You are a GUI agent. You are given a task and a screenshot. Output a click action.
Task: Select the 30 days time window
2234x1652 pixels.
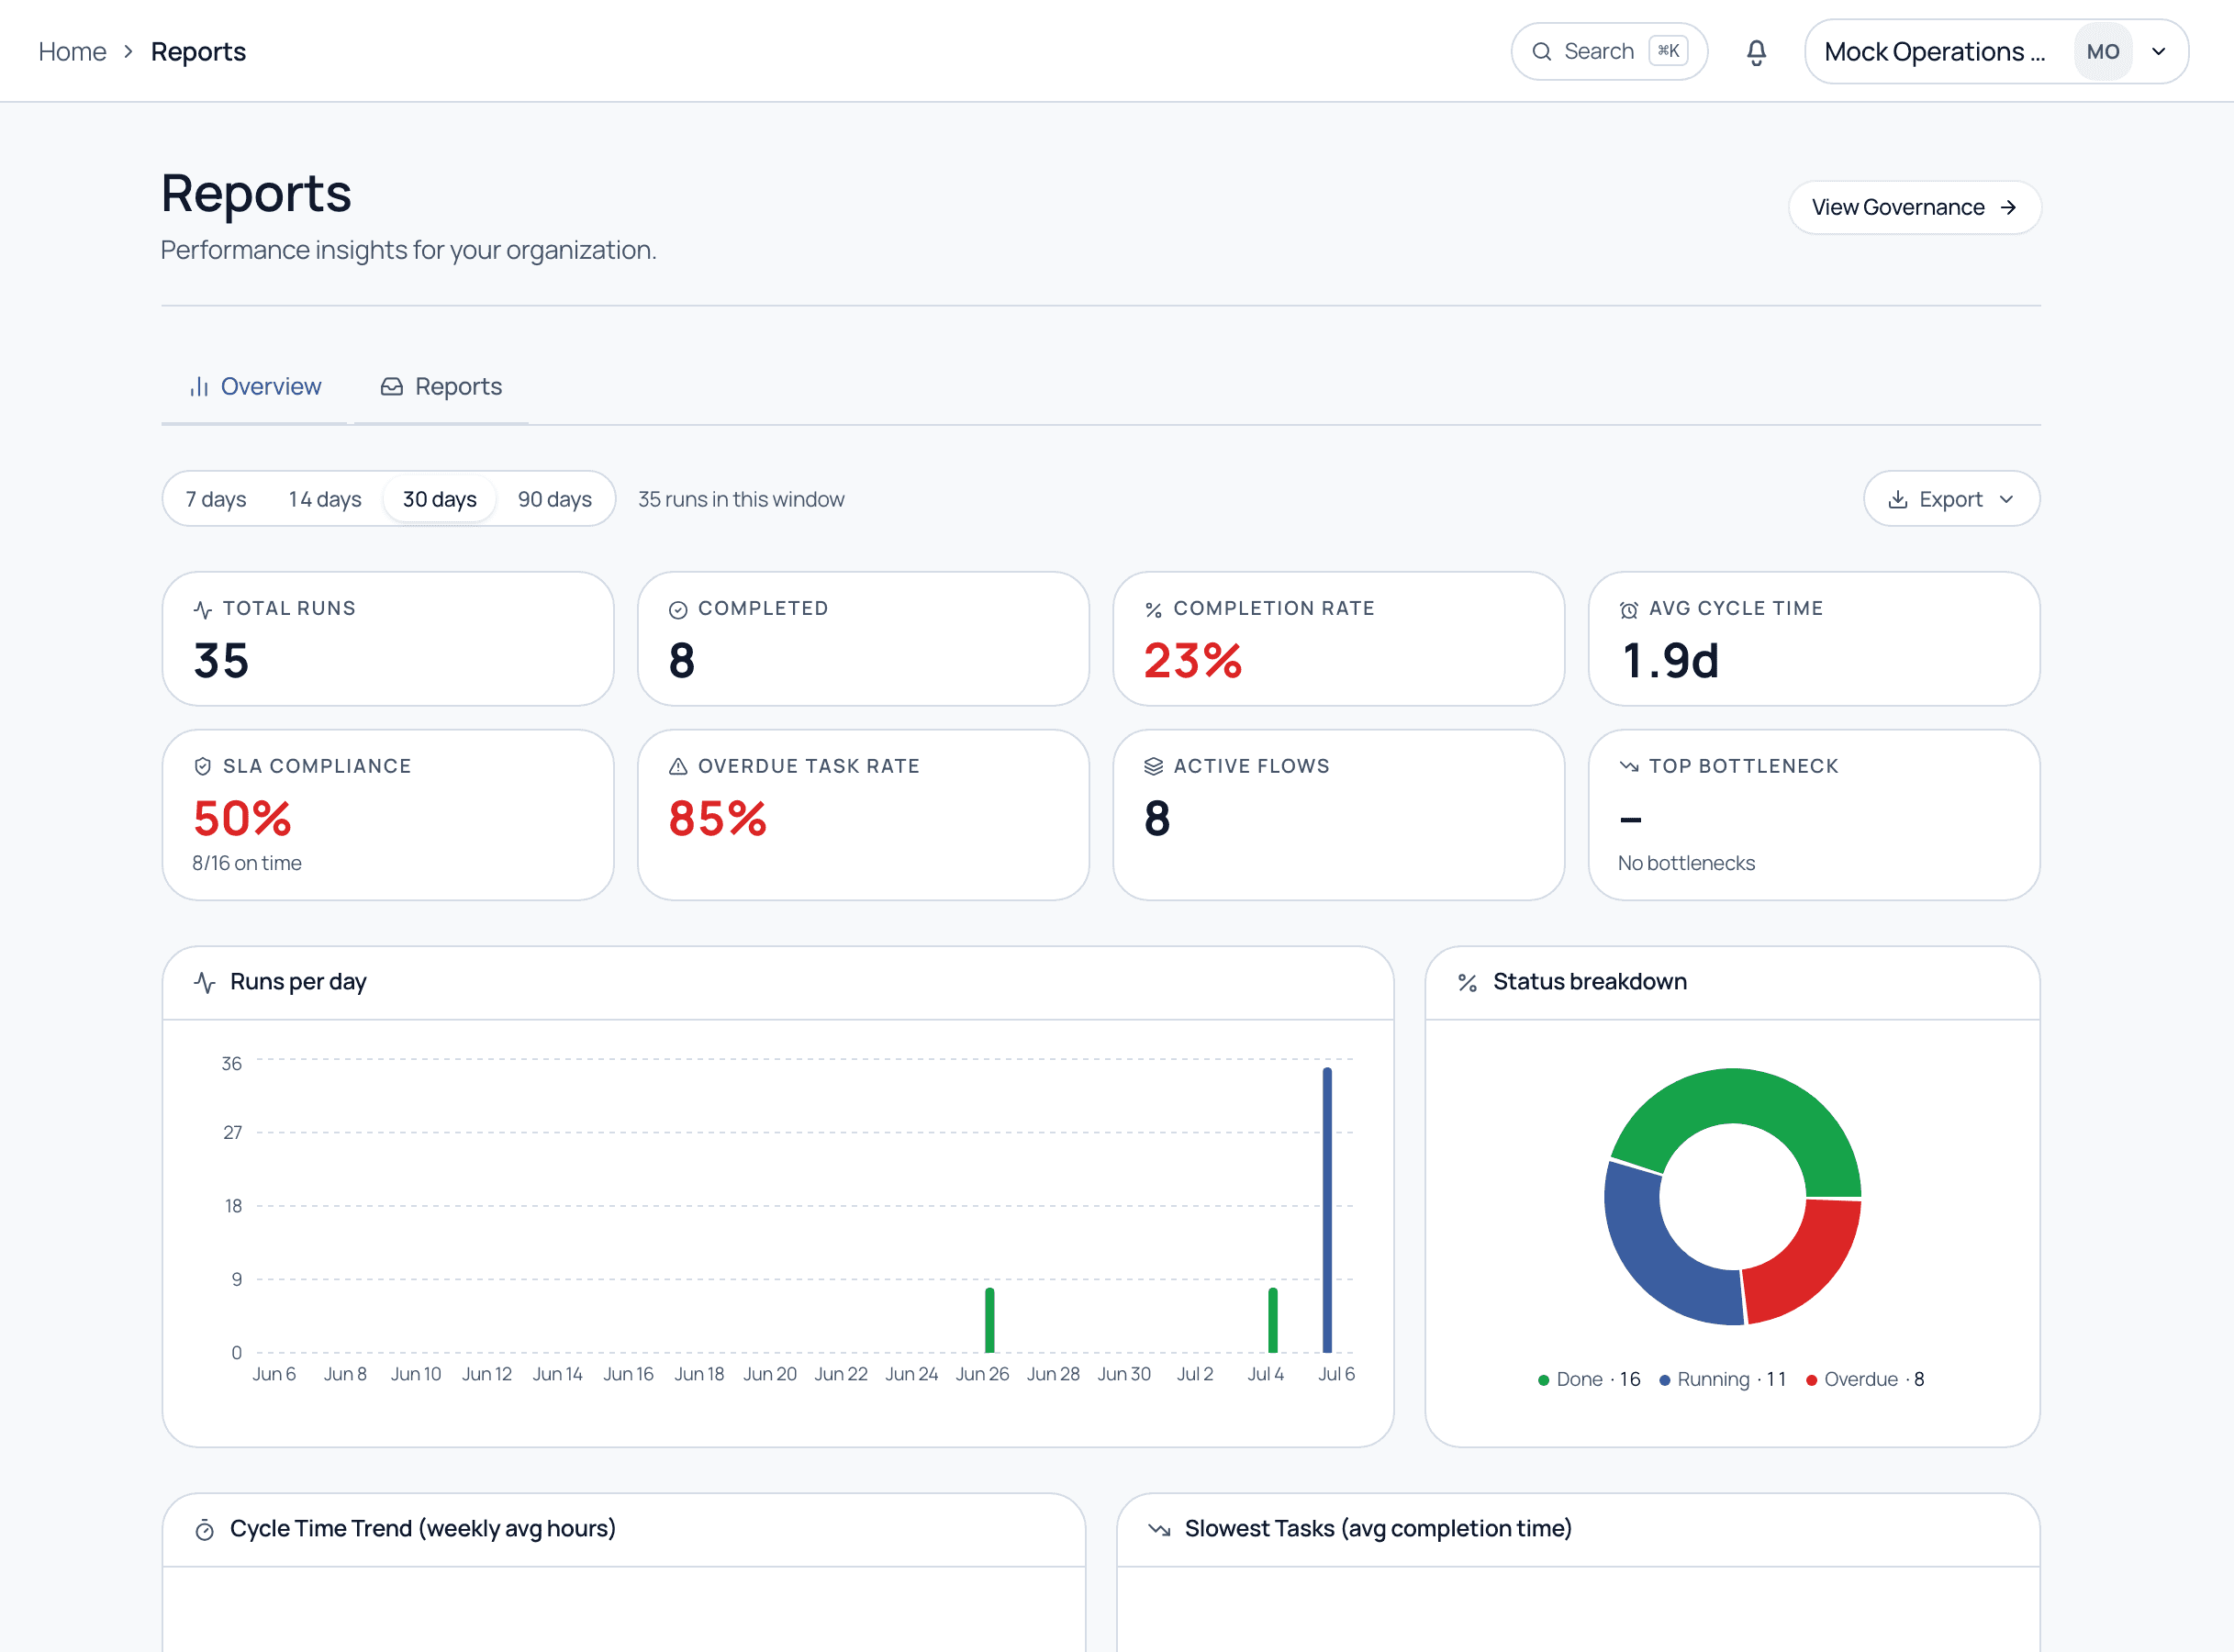[x=440, y=499]
